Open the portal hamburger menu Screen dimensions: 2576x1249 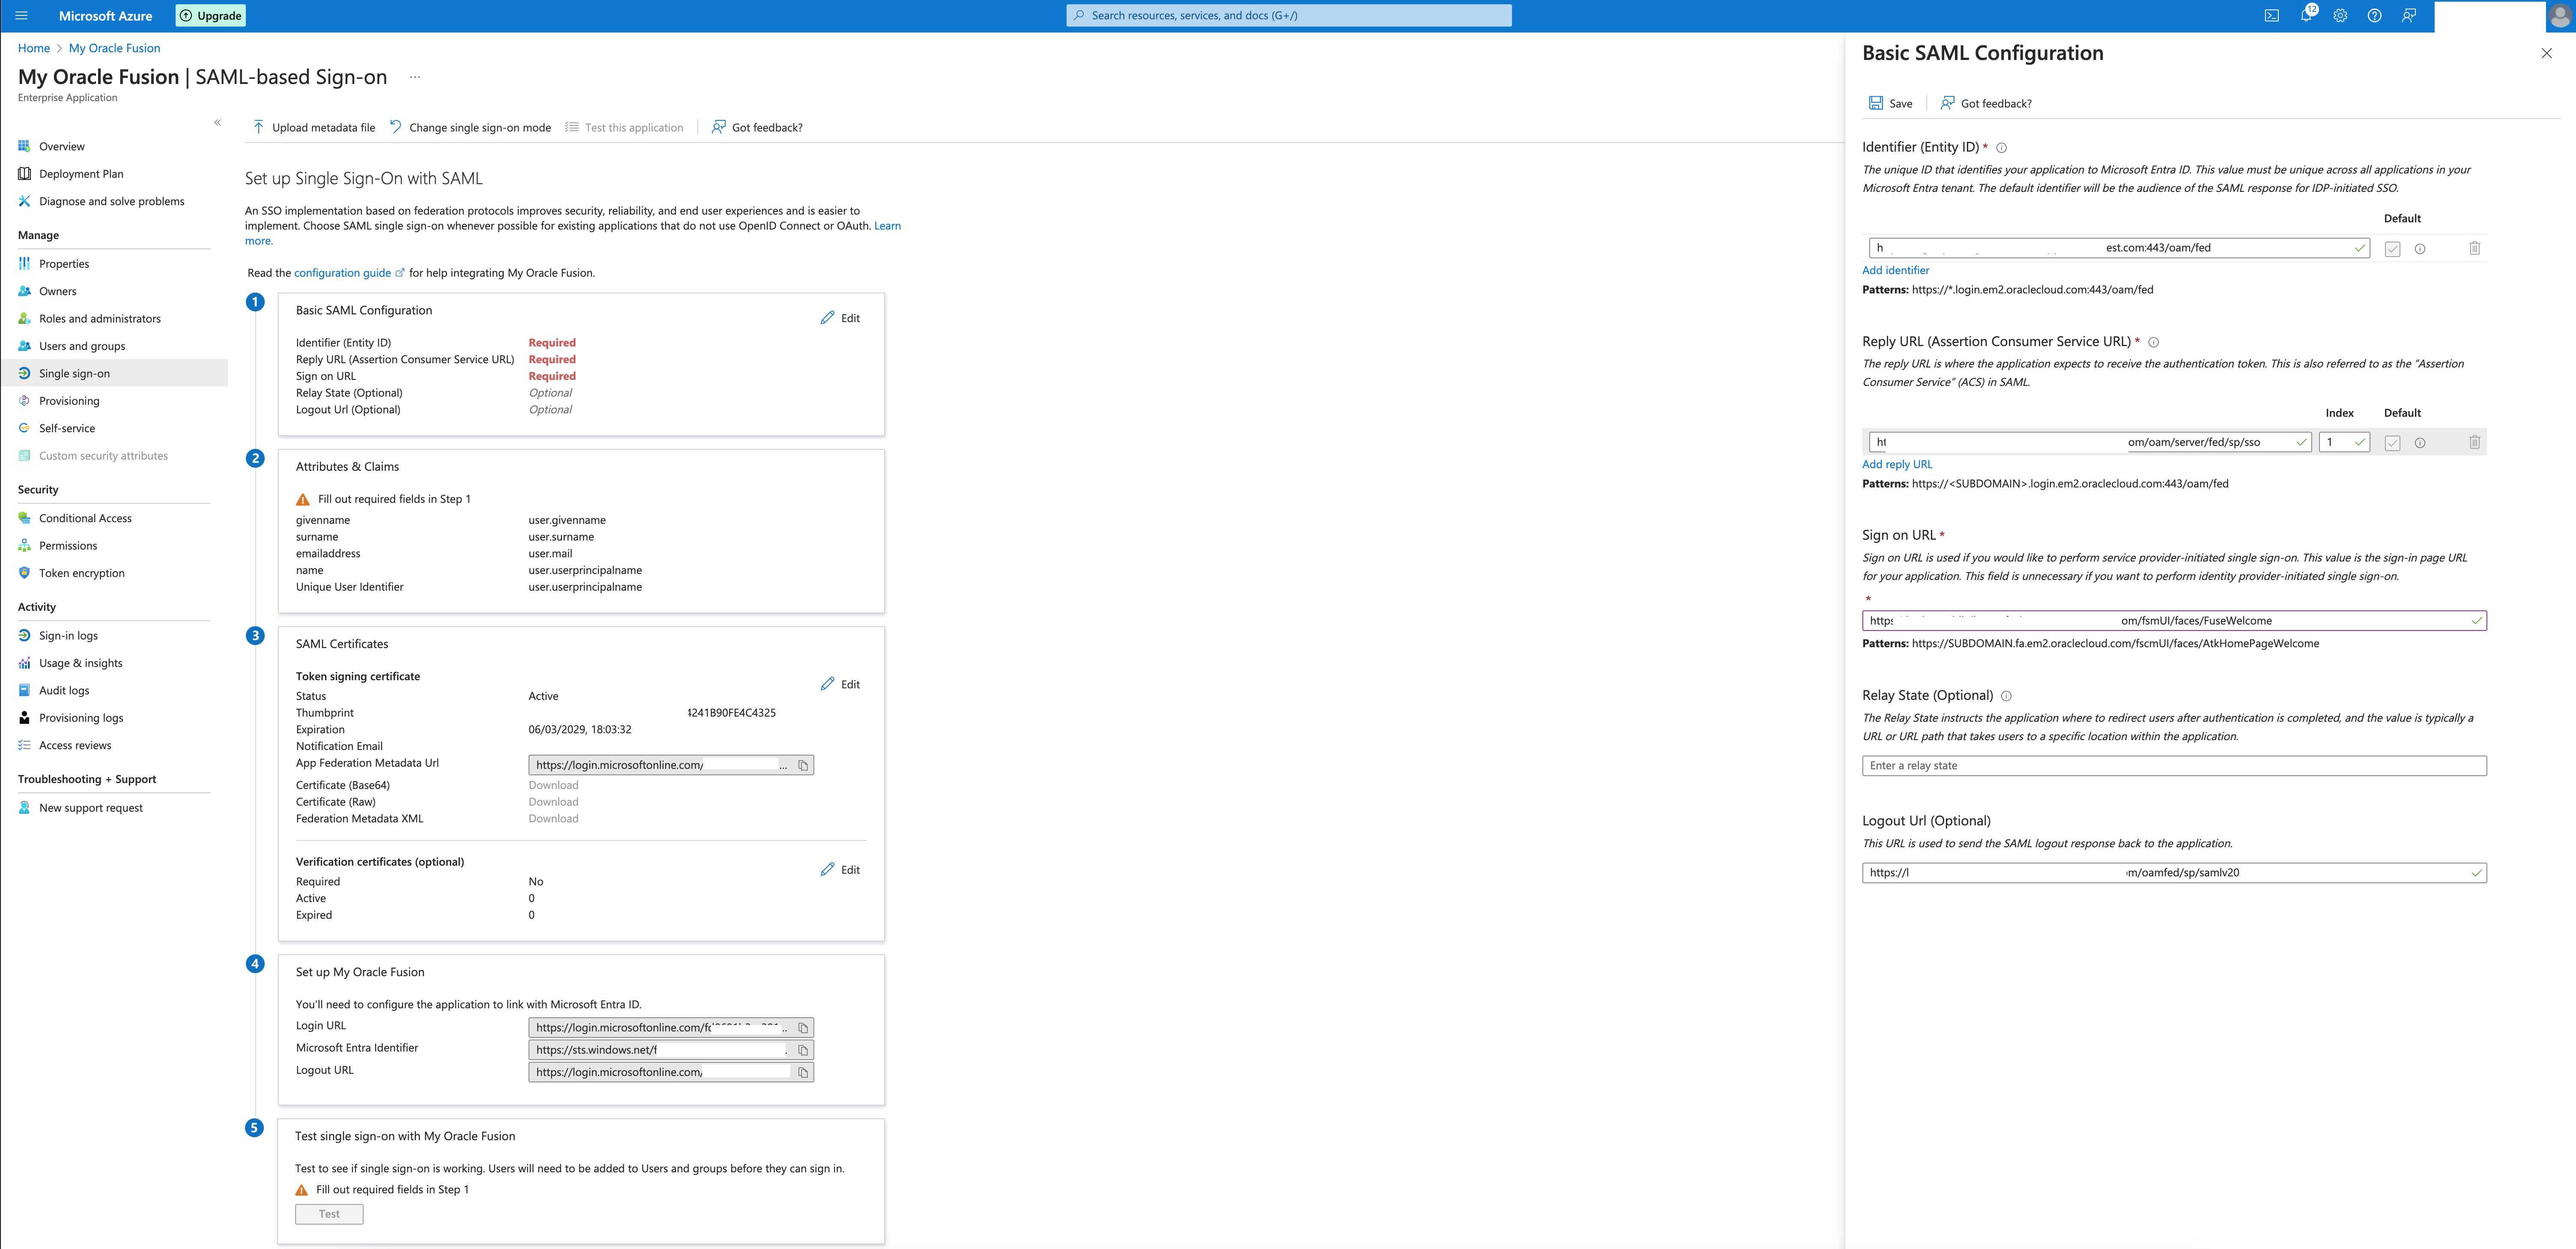[x=21, y=16]
